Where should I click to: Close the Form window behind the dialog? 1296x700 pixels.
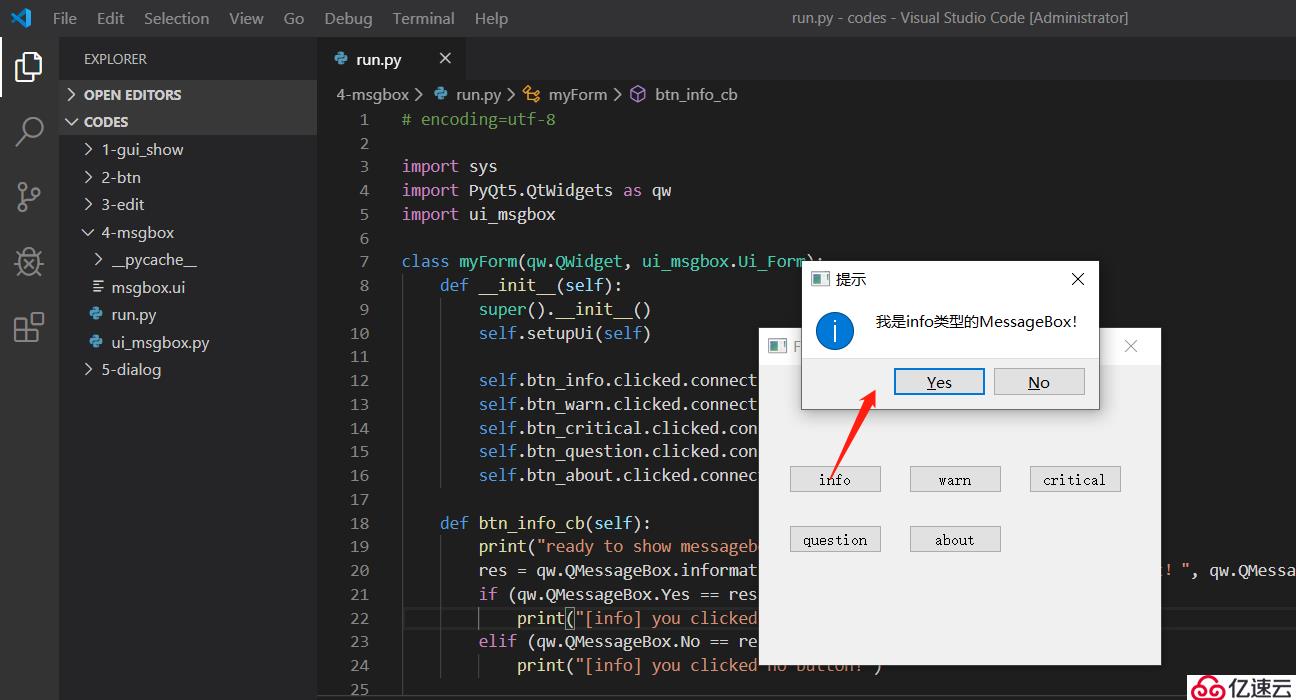coord(1131,346)
